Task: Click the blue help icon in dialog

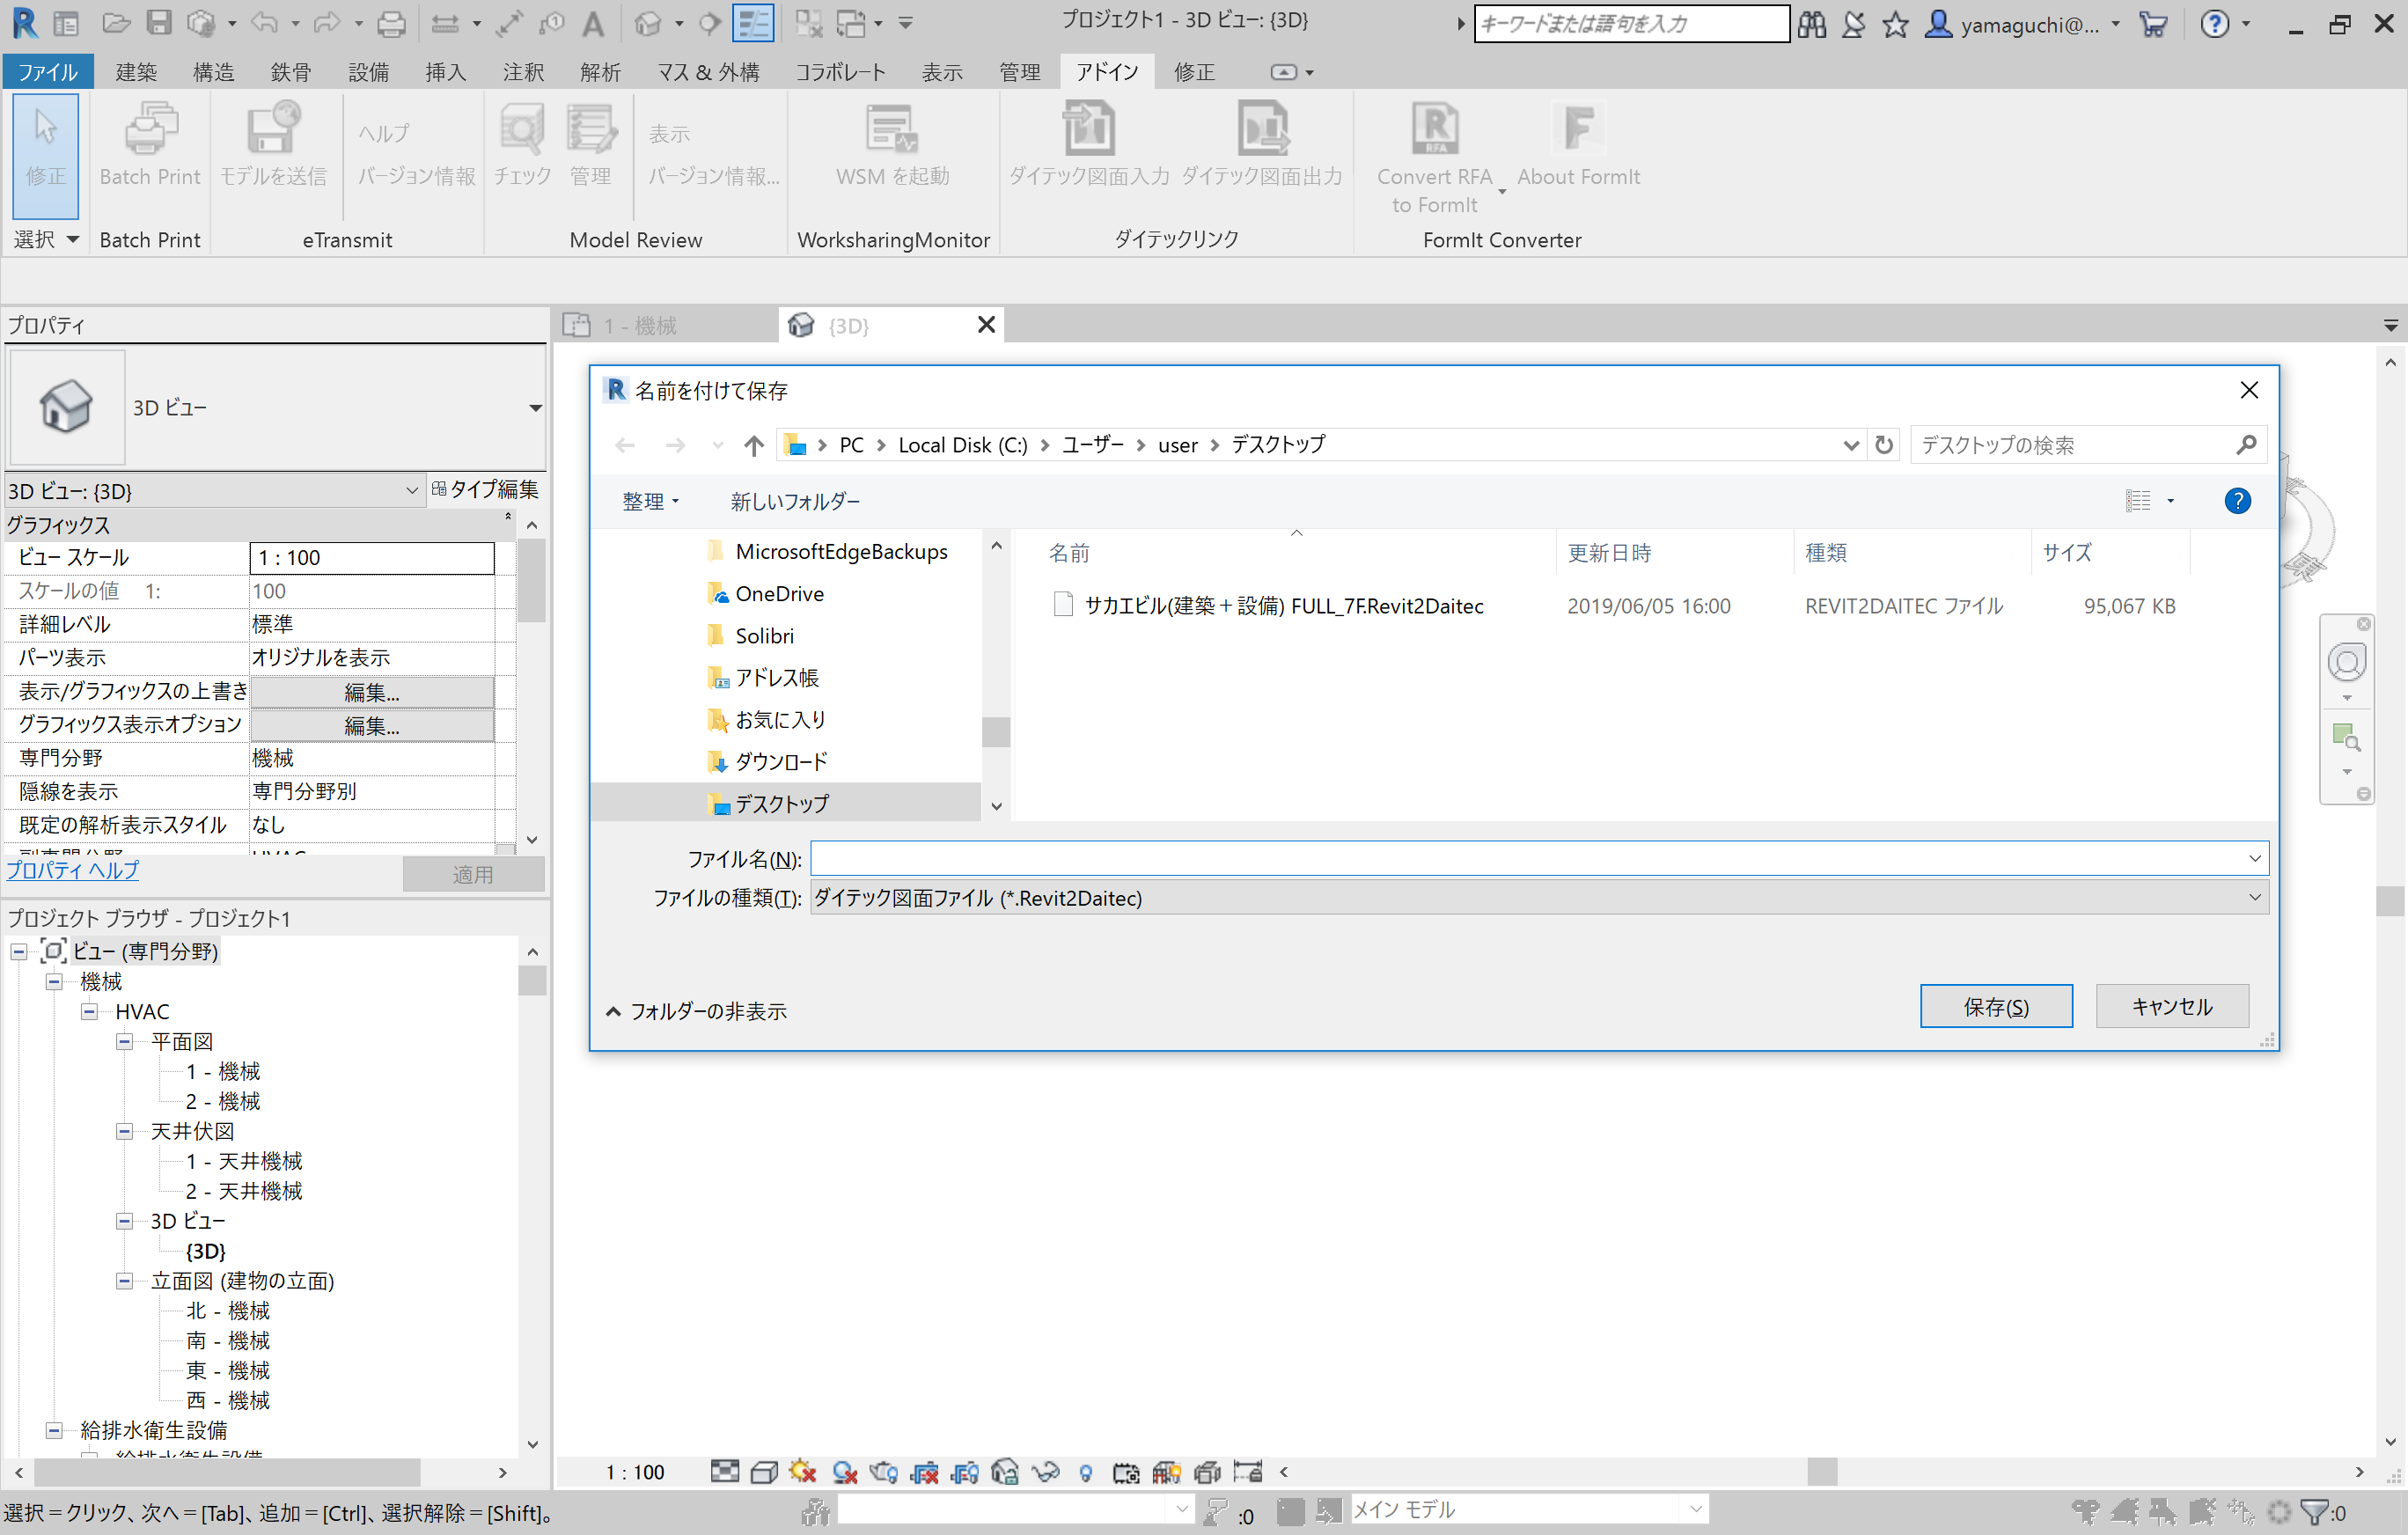Action: point(2237,501)
